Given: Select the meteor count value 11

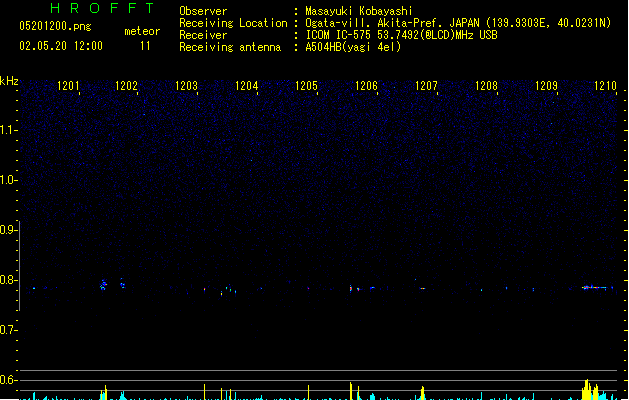Looking at the screenshot, I should click(x=145, y=46).
